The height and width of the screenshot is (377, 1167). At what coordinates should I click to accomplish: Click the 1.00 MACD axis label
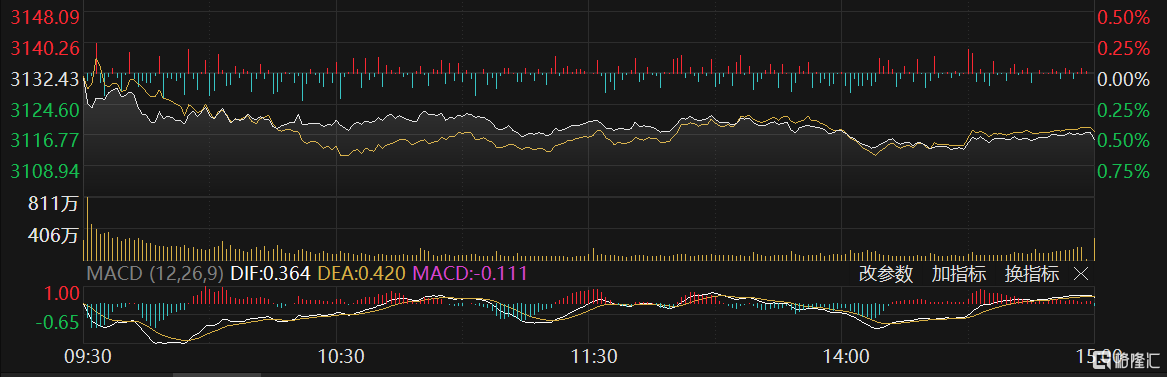pos(63,293)
